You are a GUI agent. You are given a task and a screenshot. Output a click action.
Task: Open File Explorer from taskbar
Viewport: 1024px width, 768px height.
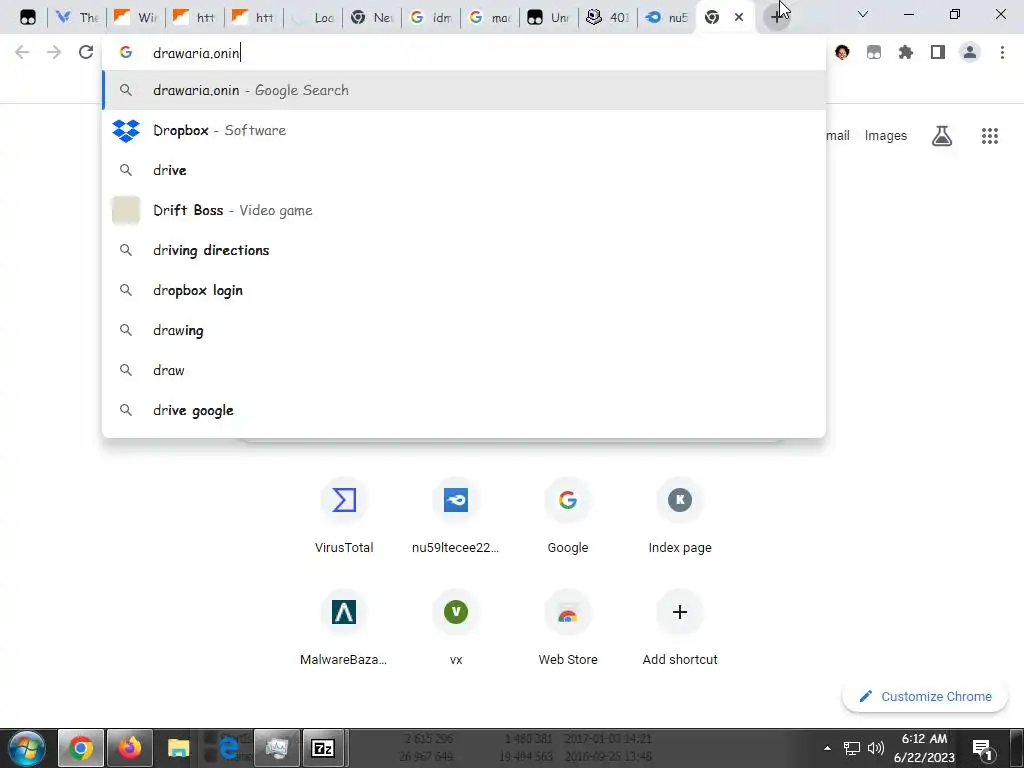point(178,748)
